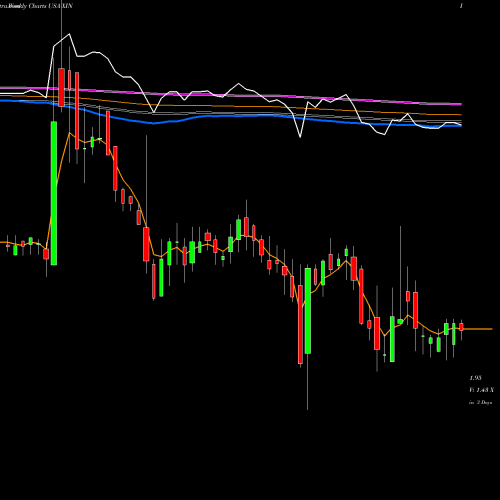This screenshot has height=500, width=500.
Task: Click the chart title text containing "Charts USA XIN"
Action: [36, 6]
